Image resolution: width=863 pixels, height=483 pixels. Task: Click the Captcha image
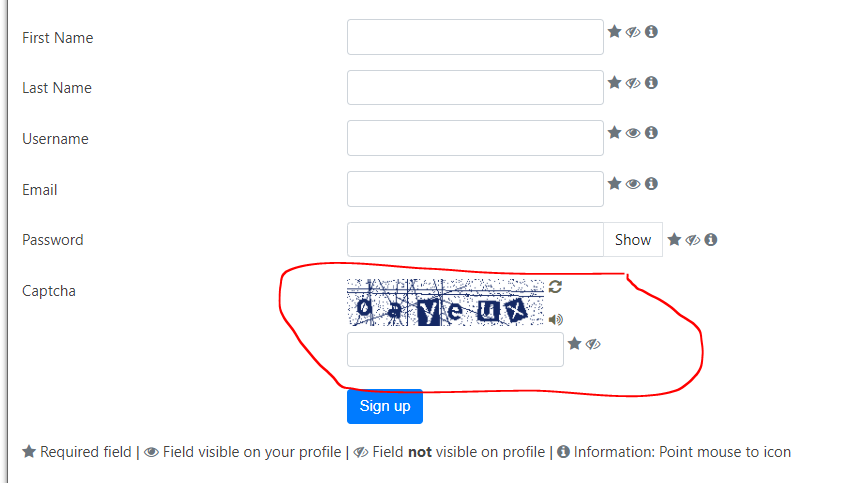pos(445,303)
